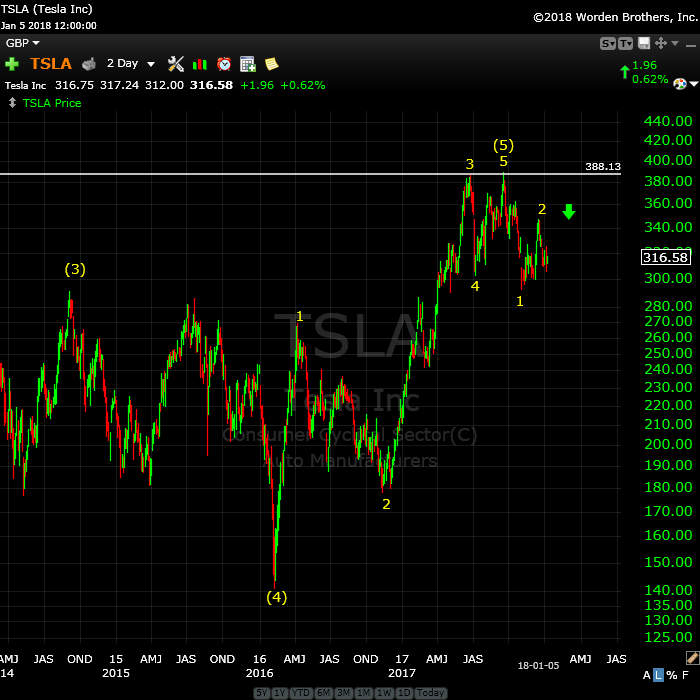Click the 388.13 horizontal line label
Image resolution: width=700 pixels, height=700 pixels.
point(603,167)
